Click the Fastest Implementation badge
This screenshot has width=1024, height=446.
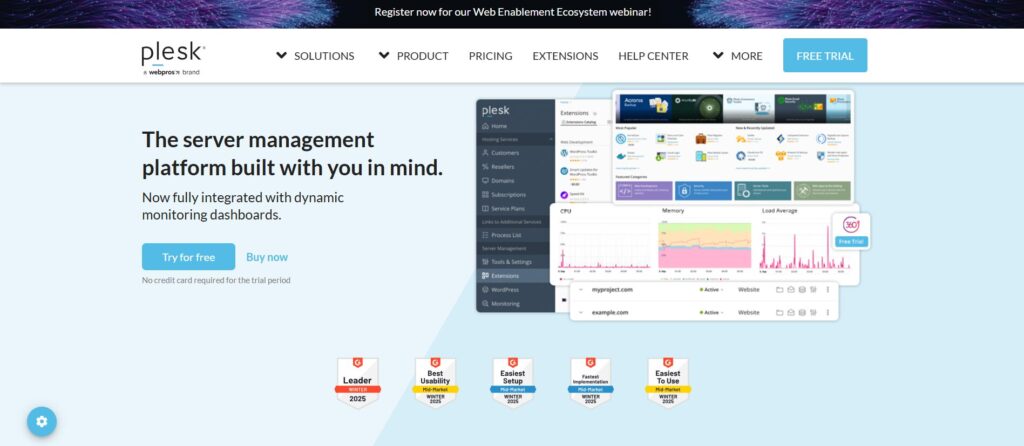click(590, 383)
